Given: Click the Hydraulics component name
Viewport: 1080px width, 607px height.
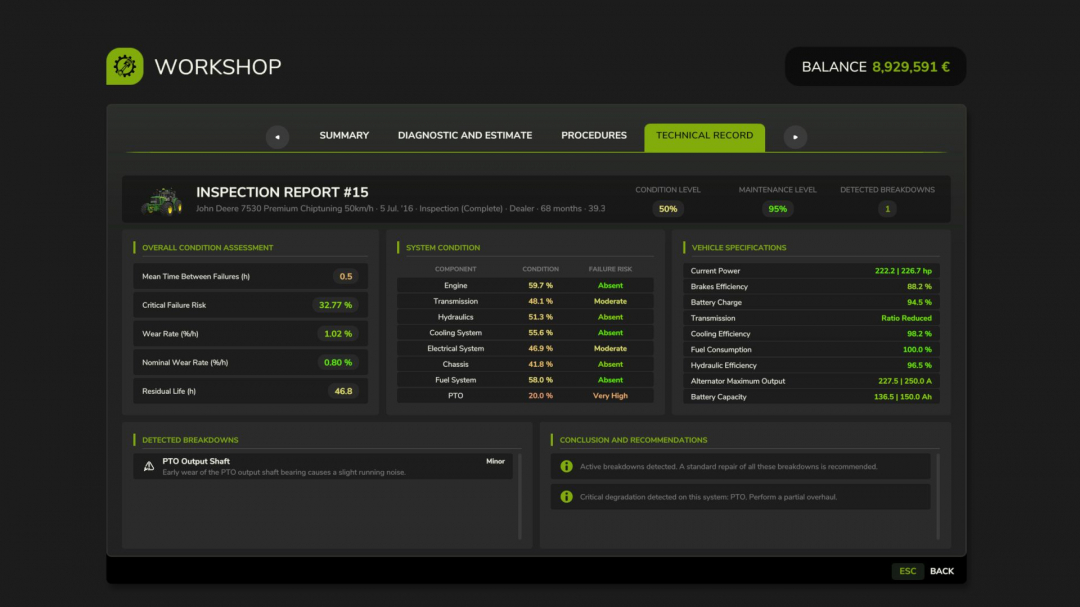Looking at the screenshot, I should coord(455,317).
